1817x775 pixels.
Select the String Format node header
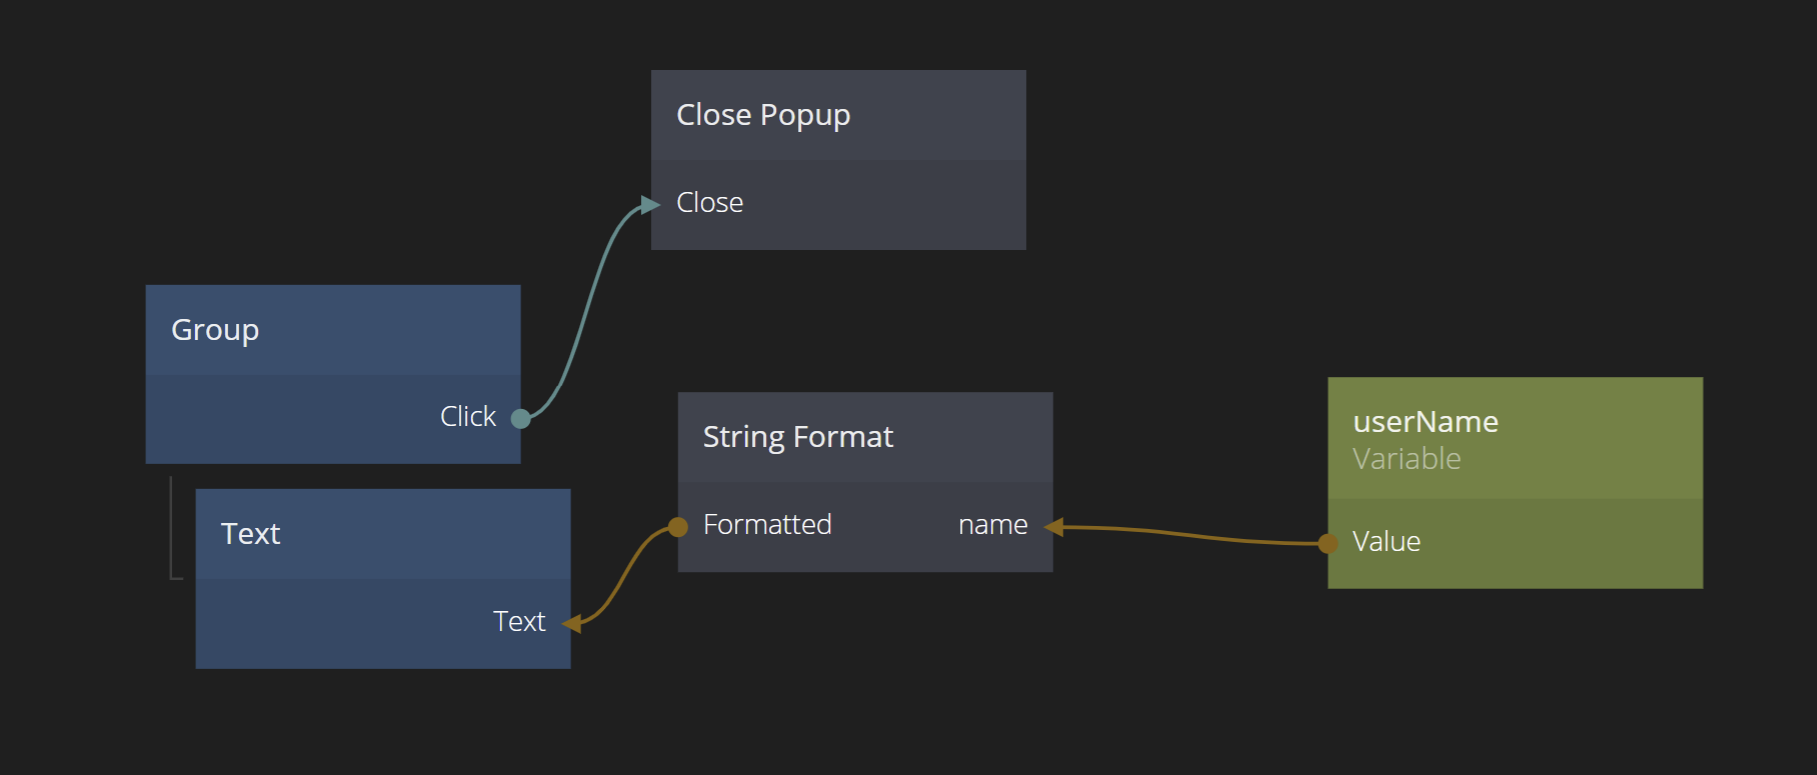[x=798, y=437]
